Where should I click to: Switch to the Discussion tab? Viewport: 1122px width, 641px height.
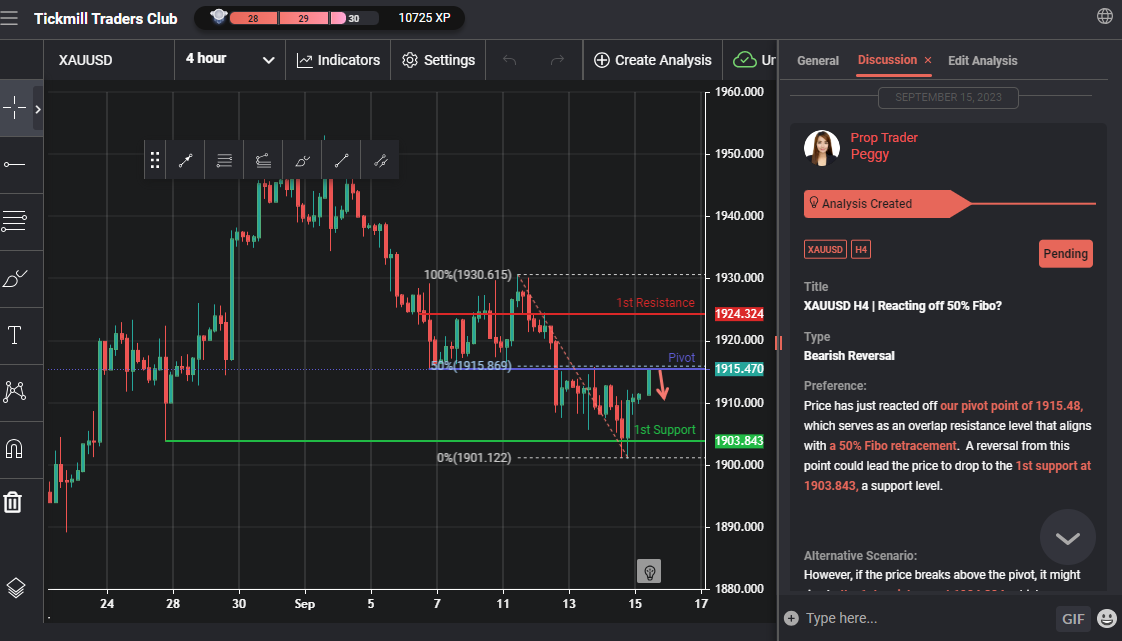(887, 60)
